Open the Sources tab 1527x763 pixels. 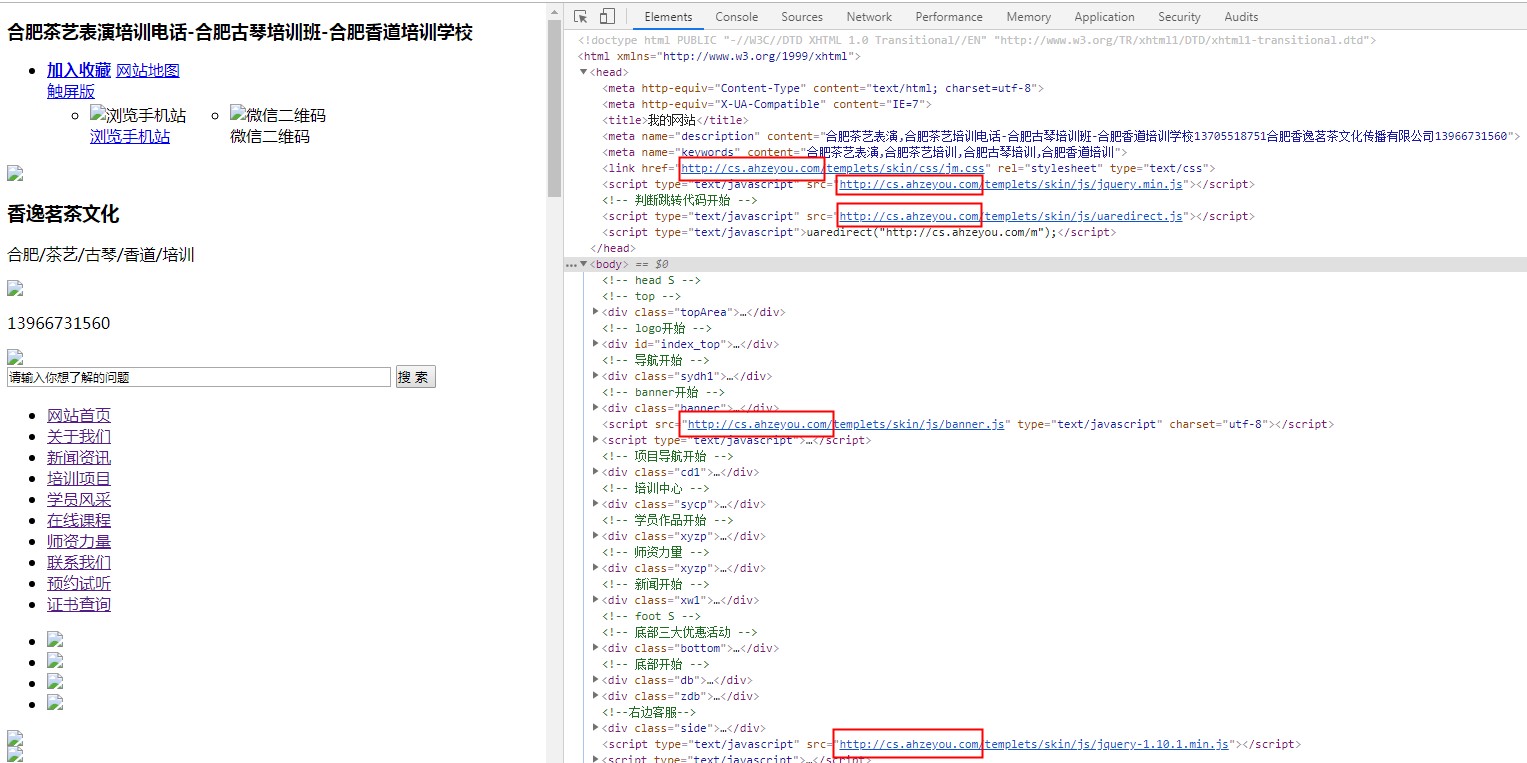(802, 17)
